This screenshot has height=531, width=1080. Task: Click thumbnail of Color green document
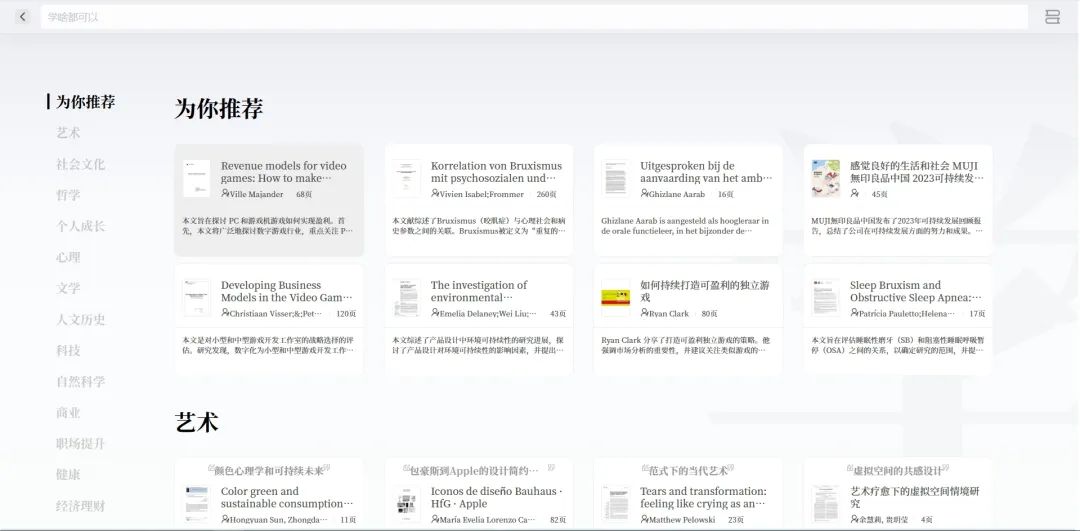click(196, 503)
